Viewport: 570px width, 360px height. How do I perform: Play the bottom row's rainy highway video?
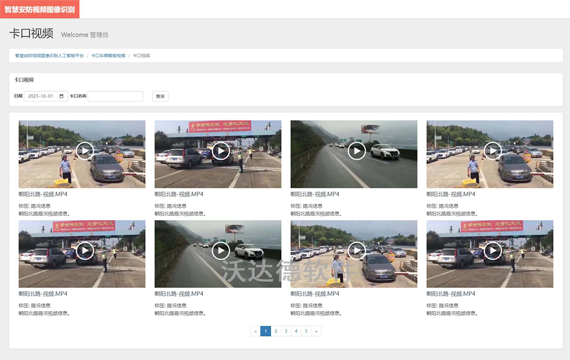(x=221, y=251)
